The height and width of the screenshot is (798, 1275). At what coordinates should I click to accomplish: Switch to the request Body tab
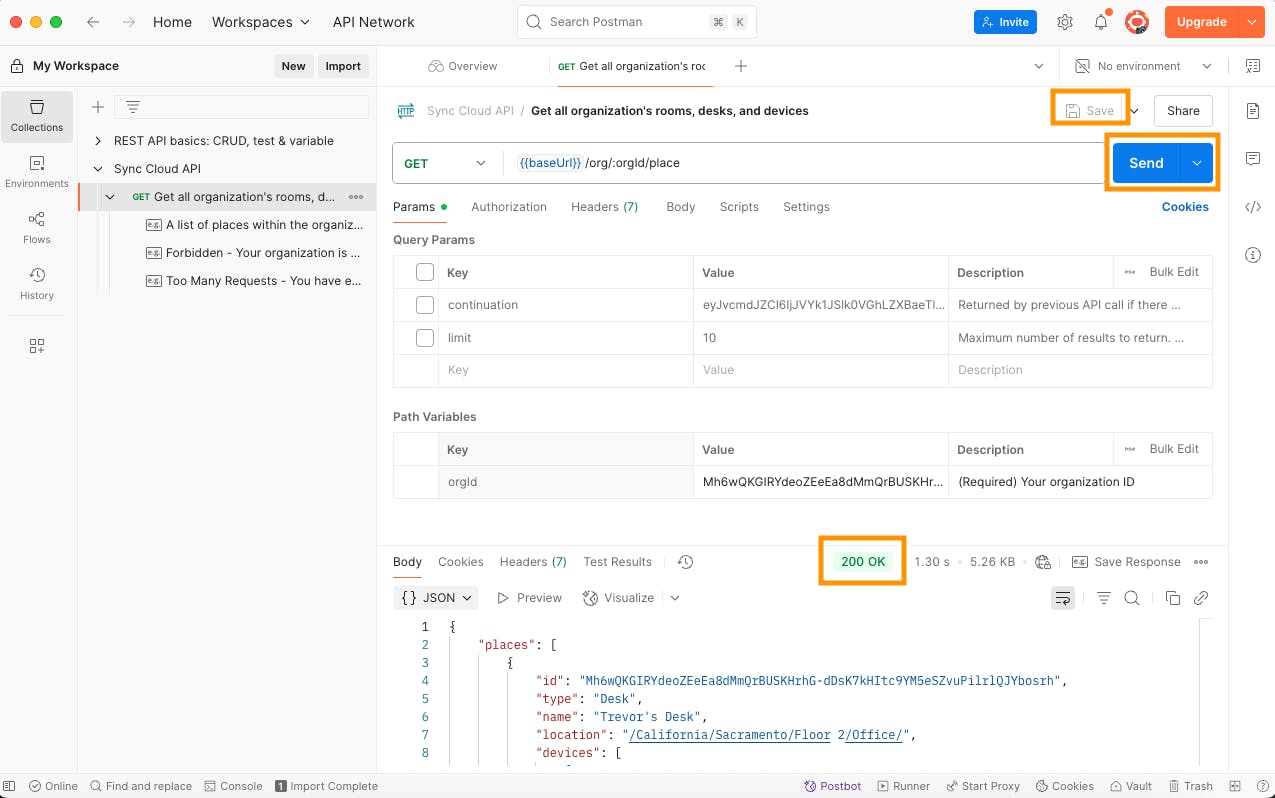coord(680,207)
